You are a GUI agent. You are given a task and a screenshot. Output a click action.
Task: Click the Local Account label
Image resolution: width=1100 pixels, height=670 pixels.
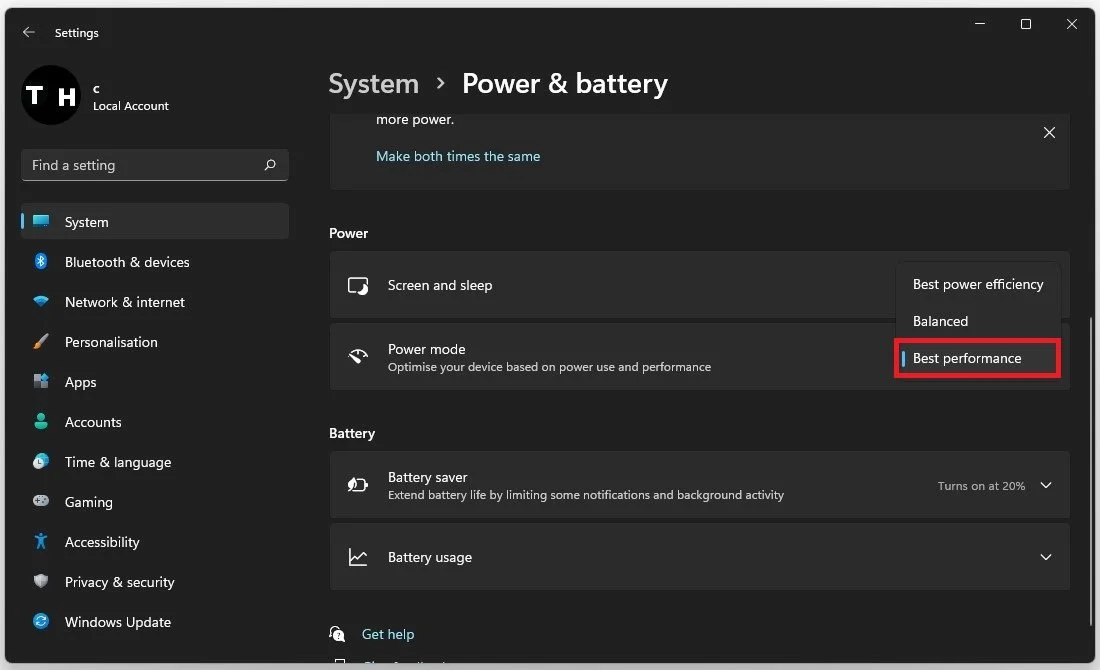[x=130, y=106]
